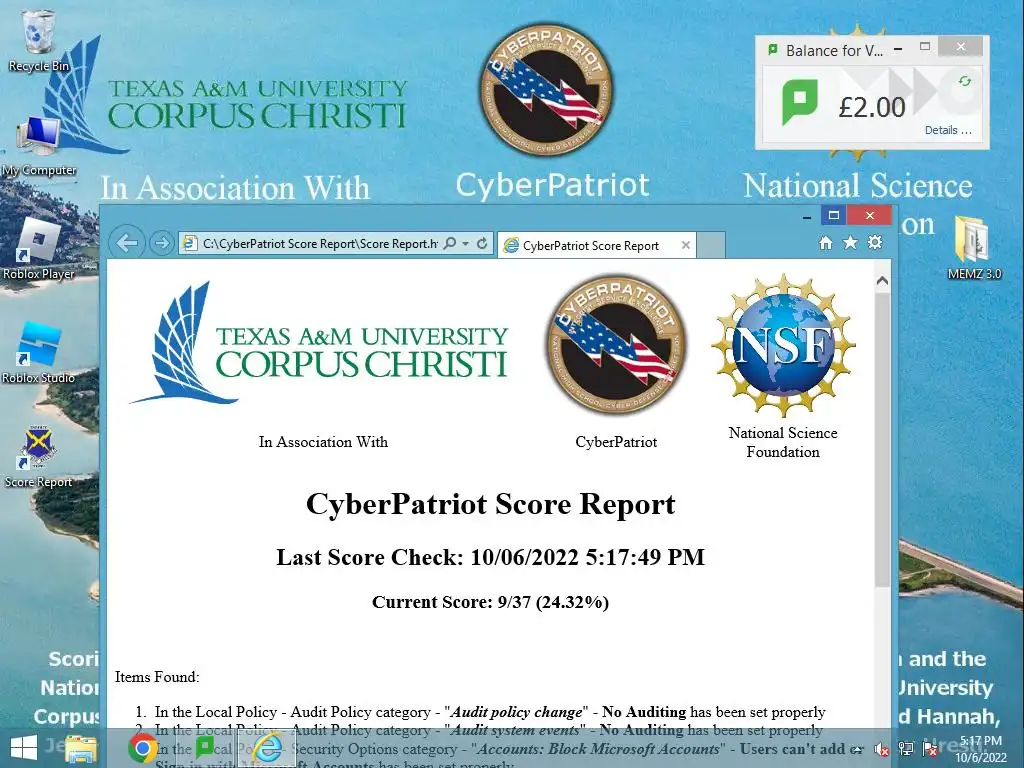The image size is (1024, 768).
Task: Click the NSF logo in the report
Action: coord(783,345)
